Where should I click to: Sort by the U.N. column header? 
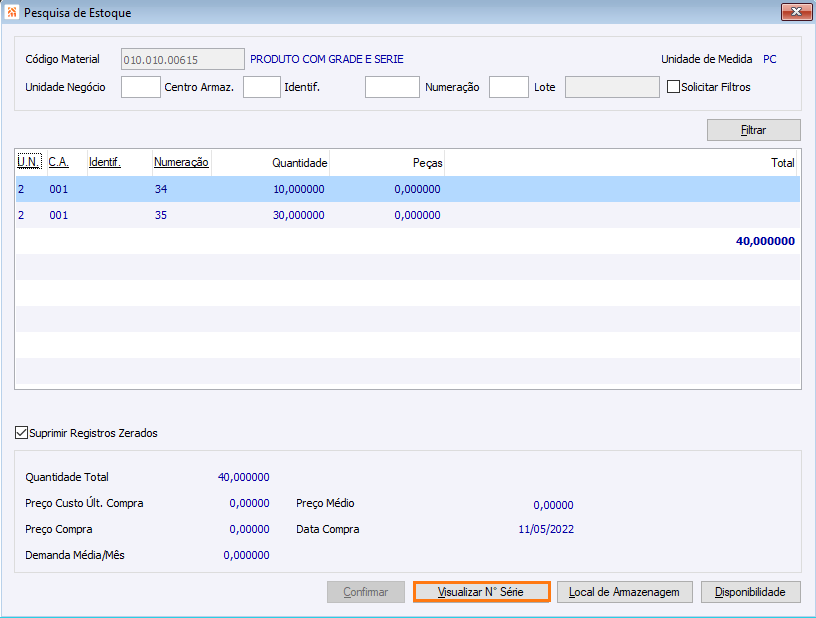coord(28,162)
